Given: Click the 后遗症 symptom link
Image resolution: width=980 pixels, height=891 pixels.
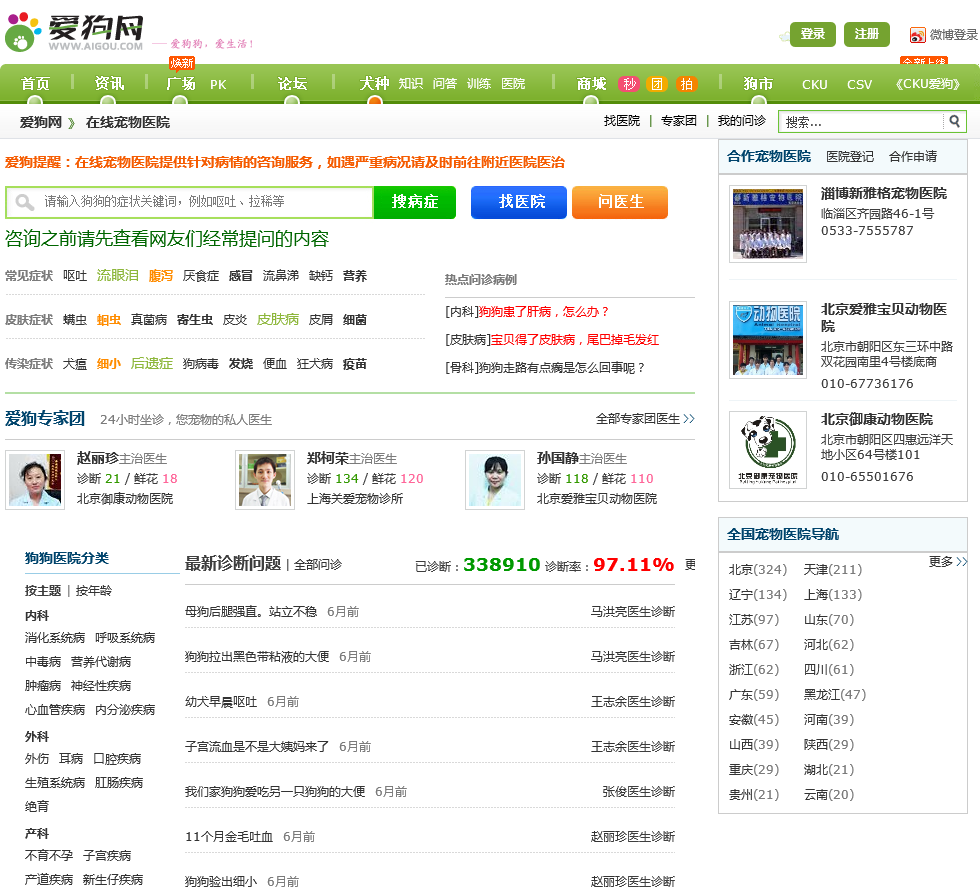Looking at the screenshot, I should tap(152, 363).
